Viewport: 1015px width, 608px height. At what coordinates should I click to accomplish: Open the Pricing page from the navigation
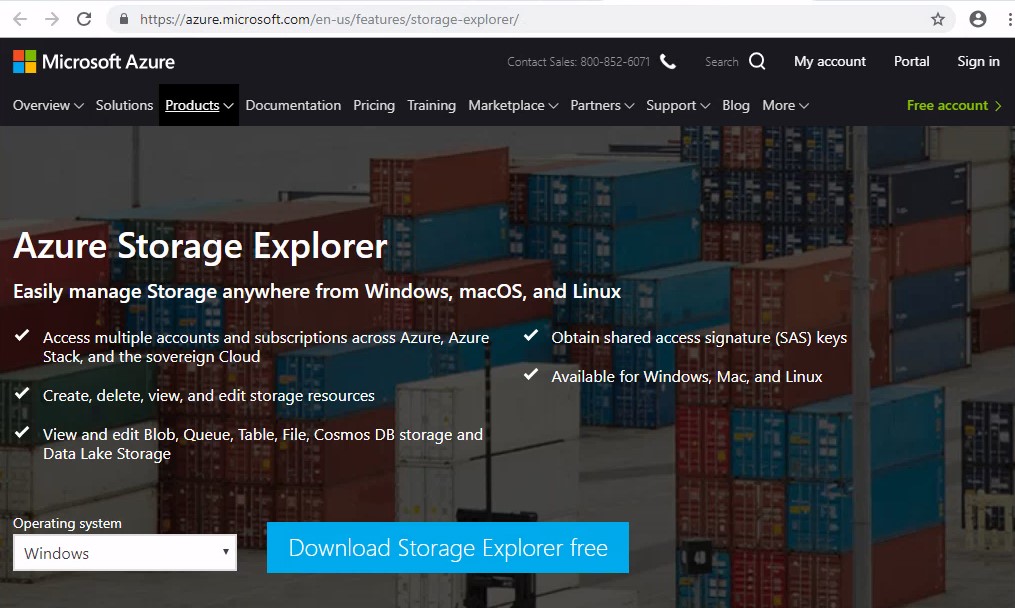click(x=373, y=105)
